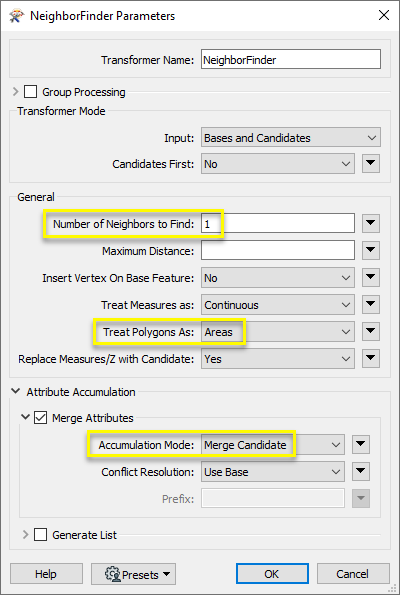This screenshot has height=595, width=400.
Task: Open the arrow menu beside Insert Vertex On Base Feature
Action: point(371,277)
